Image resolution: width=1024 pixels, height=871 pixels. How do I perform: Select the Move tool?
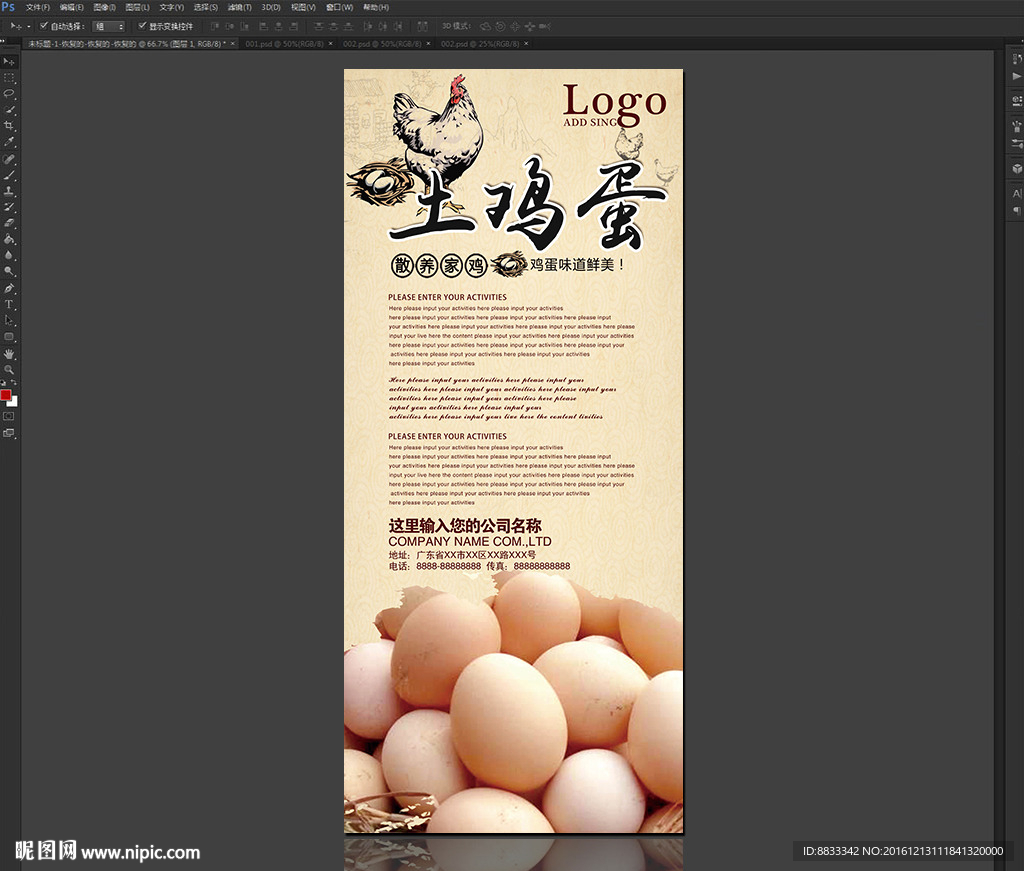(9, 61)
